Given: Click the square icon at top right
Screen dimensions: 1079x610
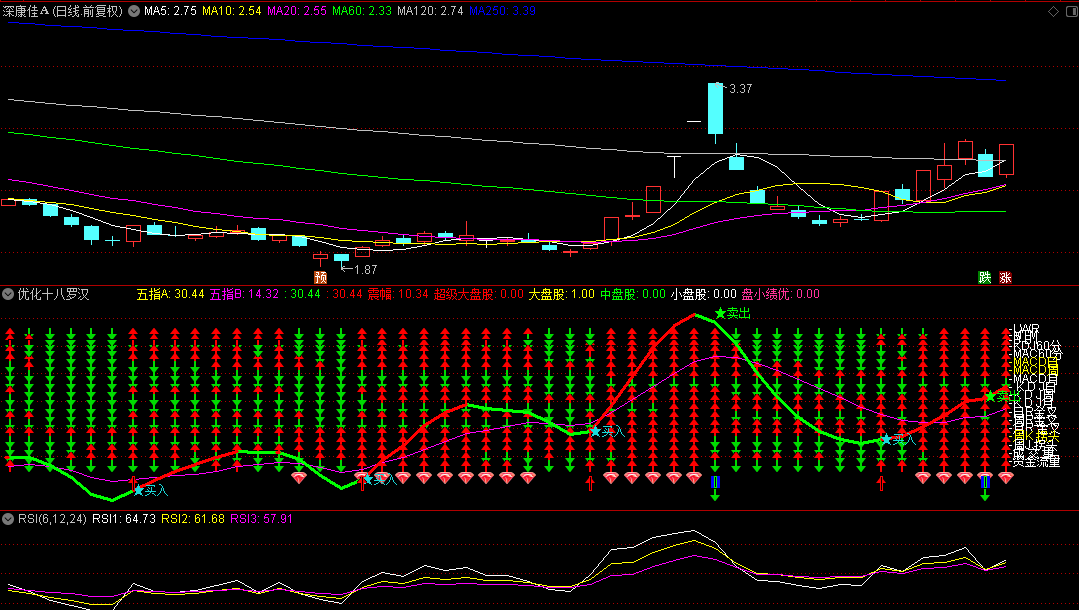Looking at the screenshot, I should 1070,11.
